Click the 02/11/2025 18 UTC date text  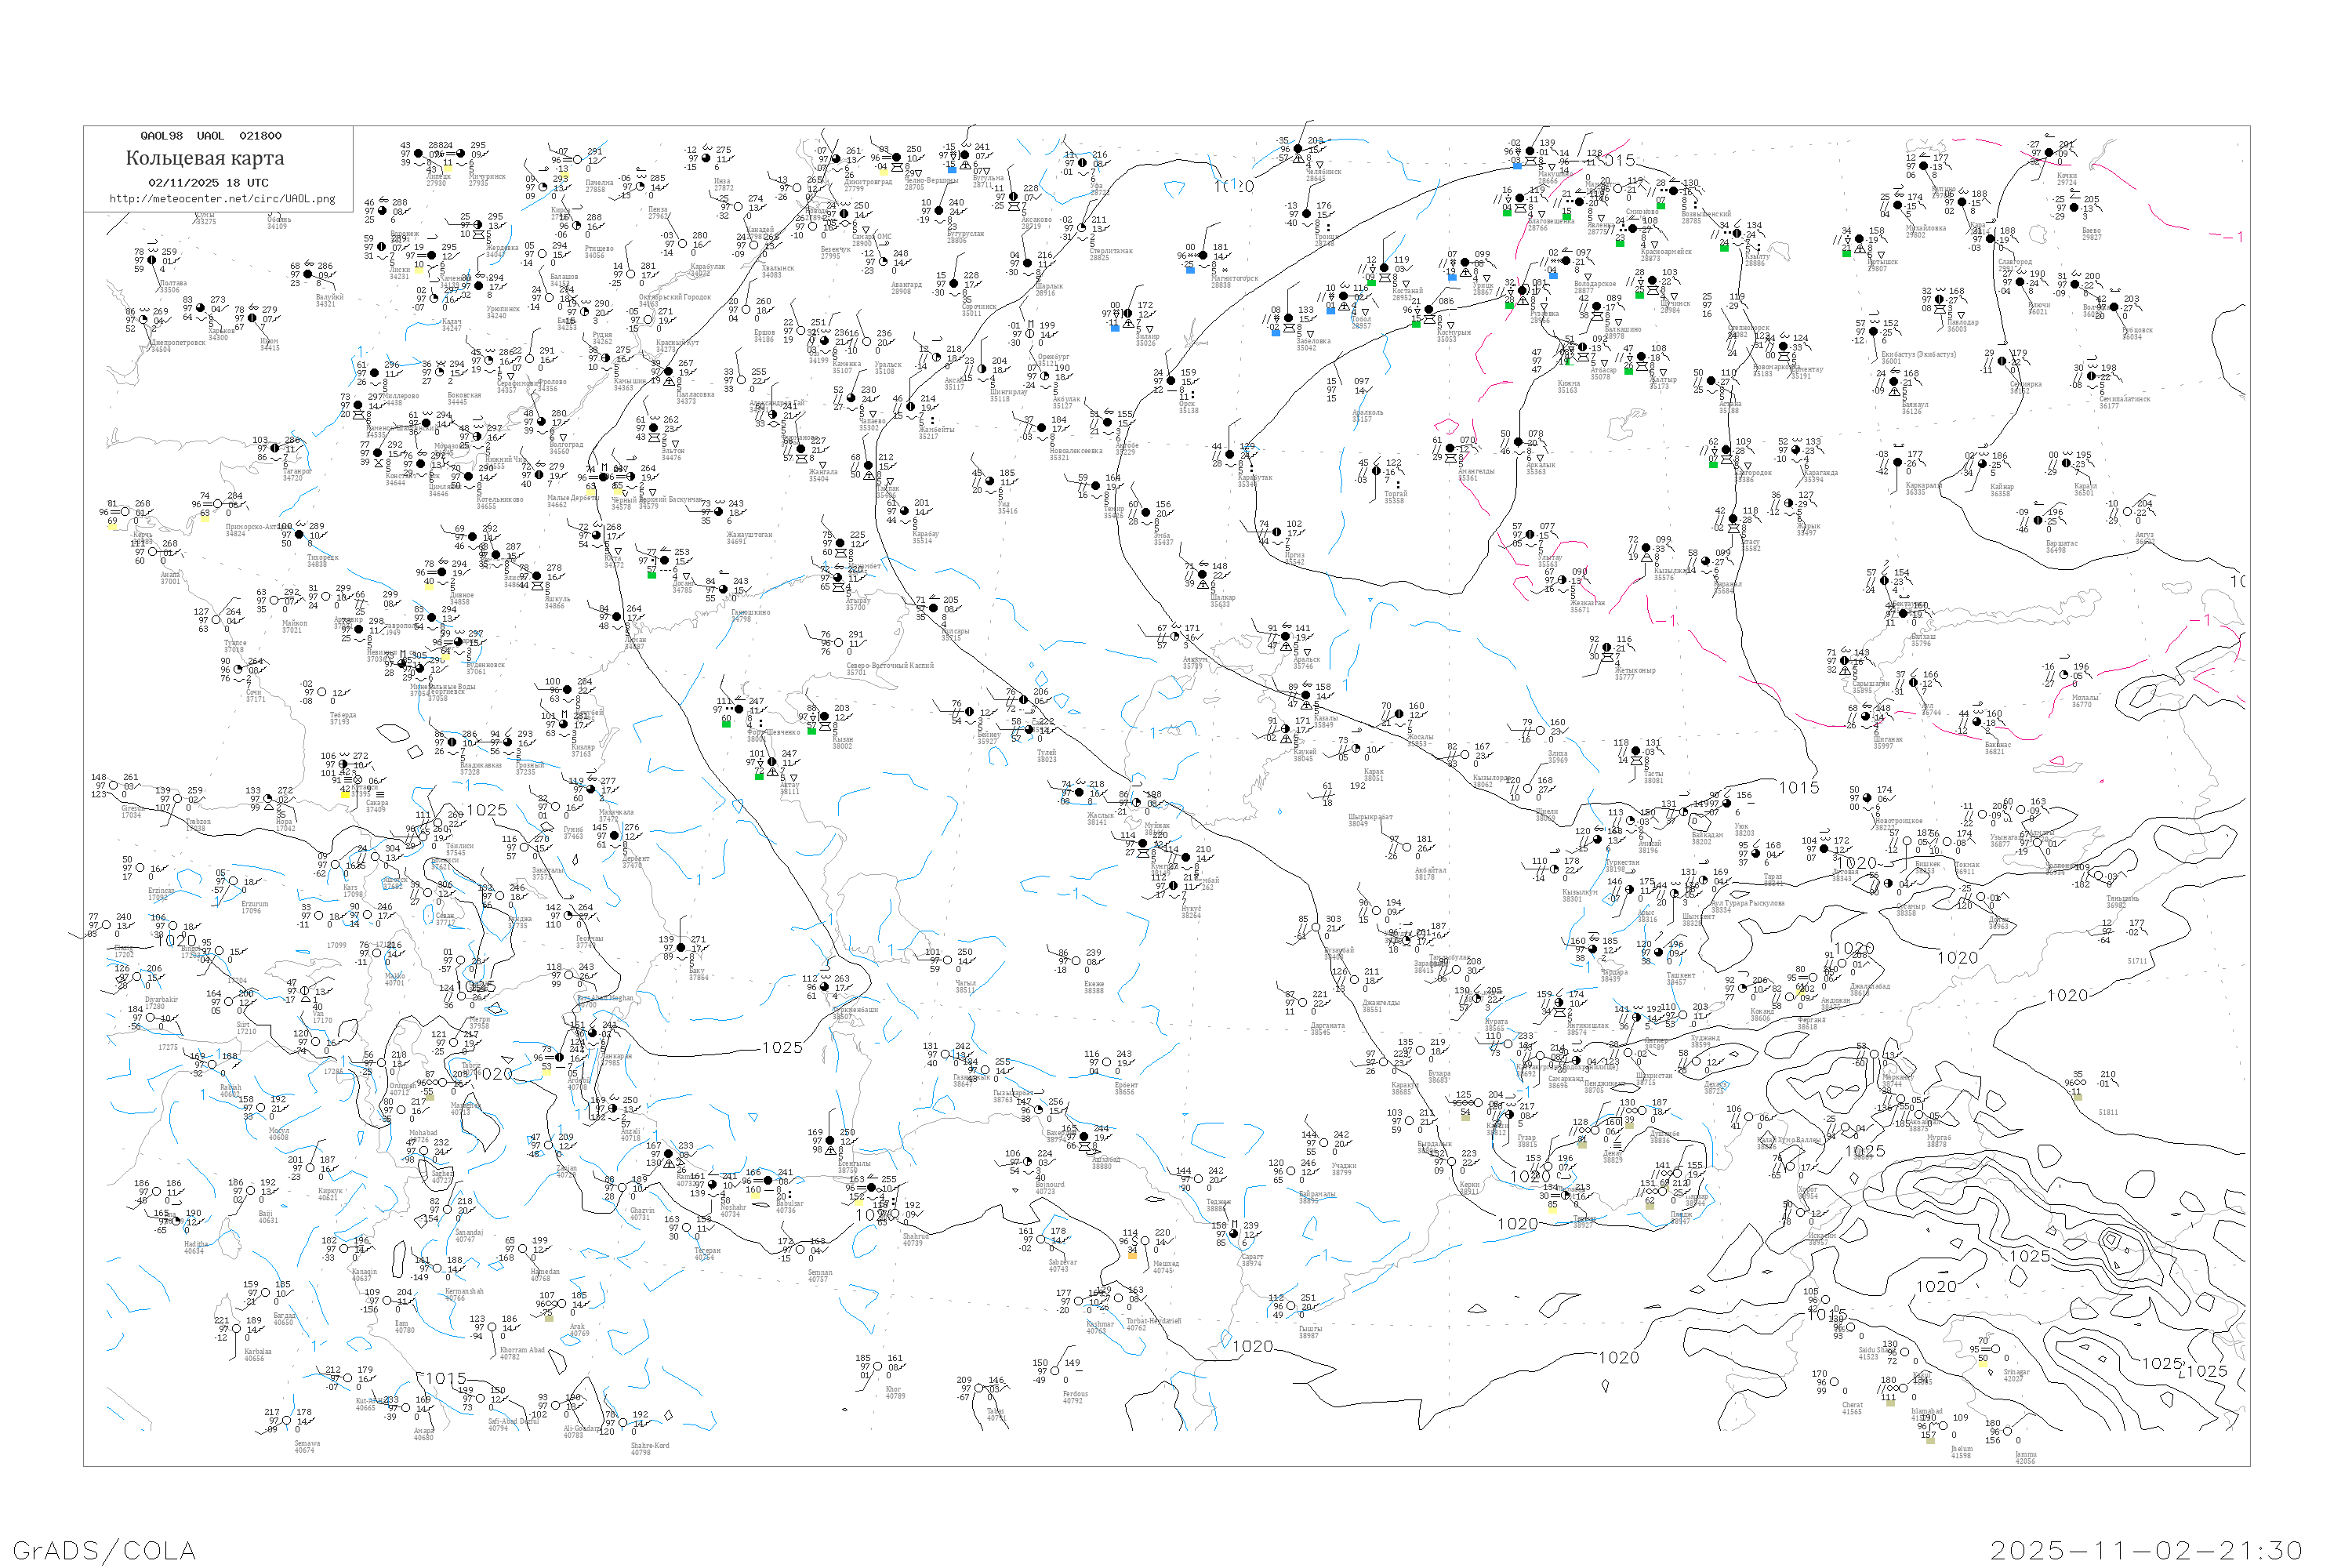(x=208, y=183)
